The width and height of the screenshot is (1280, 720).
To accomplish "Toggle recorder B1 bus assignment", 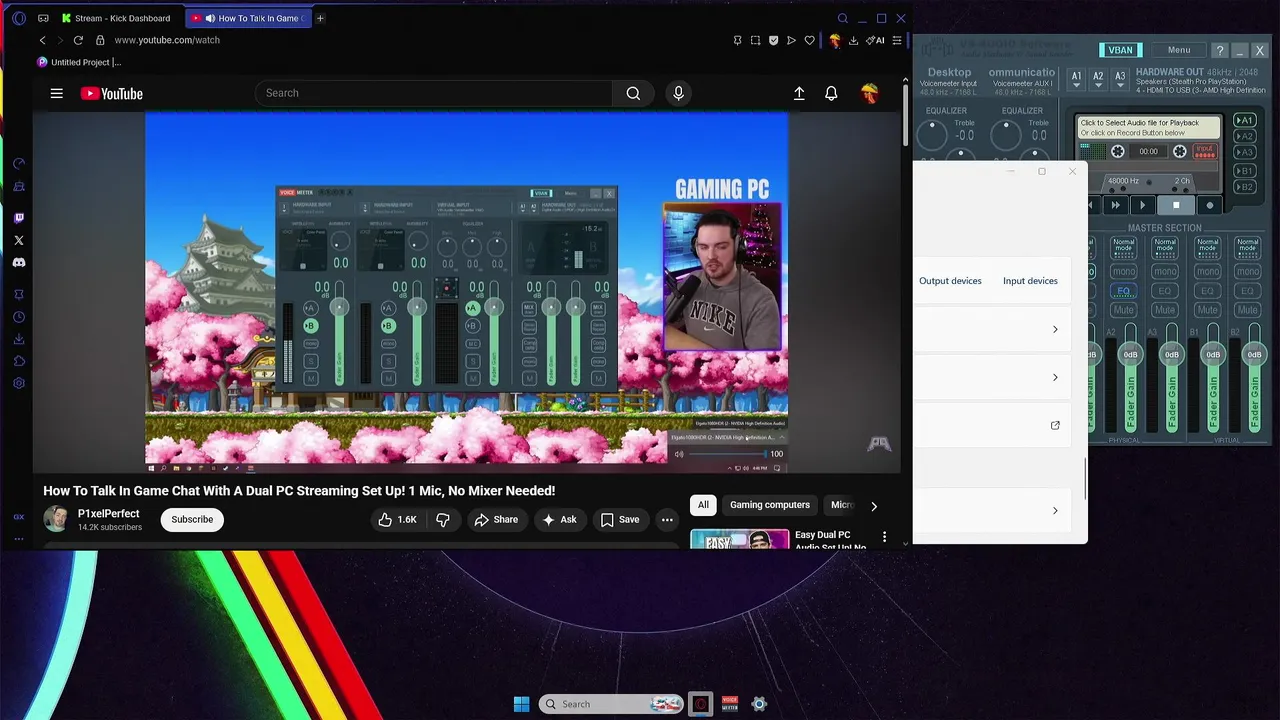I will (1244, 171).
